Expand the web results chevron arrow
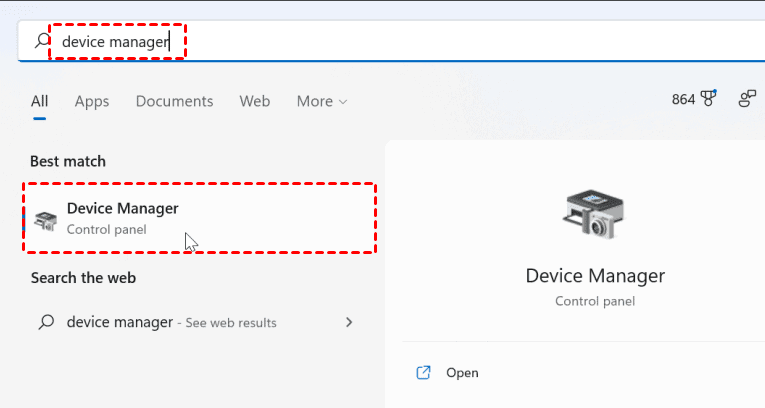 (x=349, y=322)
